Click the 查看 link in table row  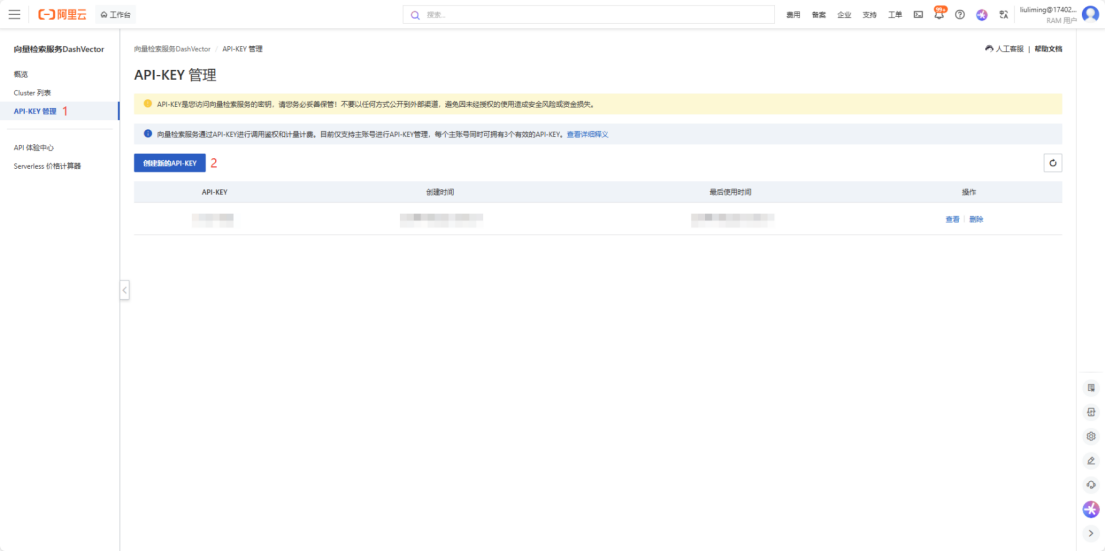coord(952,219)
